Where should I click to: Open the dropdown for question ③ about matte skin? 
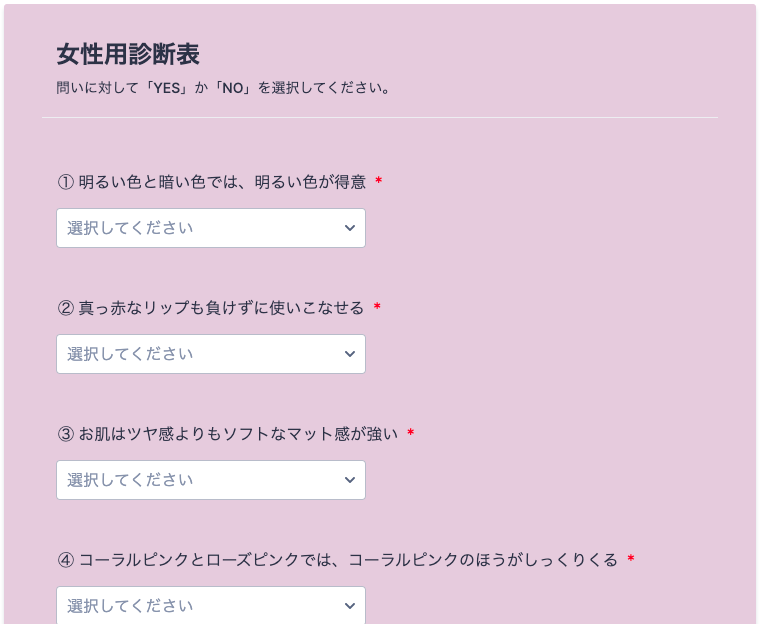210,480
